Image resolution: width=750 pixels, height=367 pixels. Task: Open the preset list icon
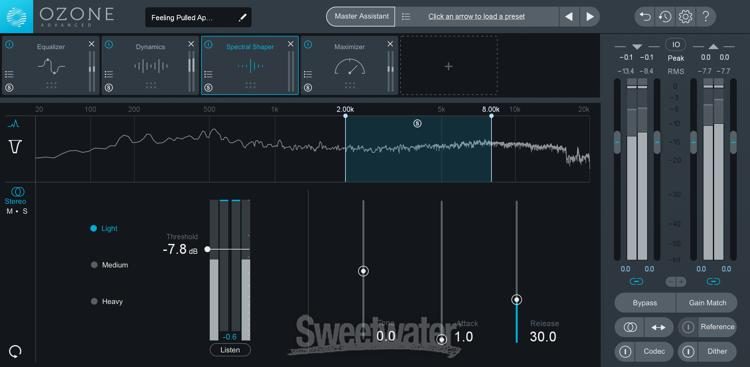[x=406, y=17]
